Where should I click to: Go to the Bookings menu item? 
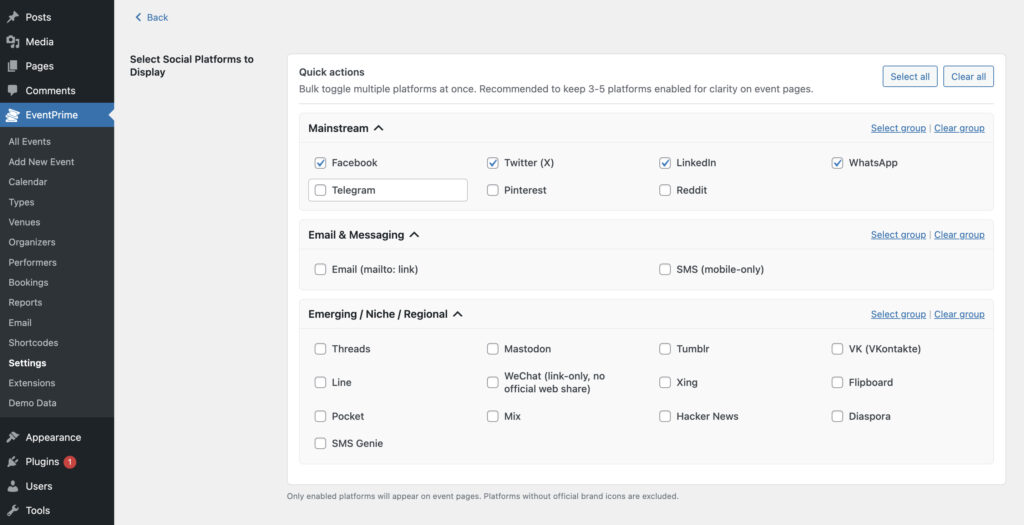[28, 282]
